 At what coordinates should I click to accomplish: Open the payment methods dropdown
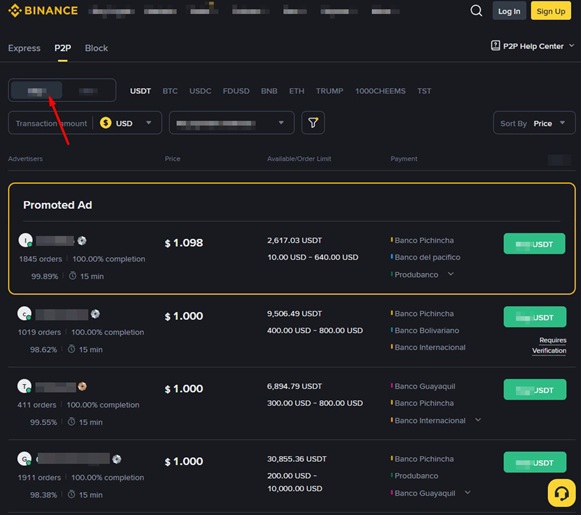pos(232,123)
